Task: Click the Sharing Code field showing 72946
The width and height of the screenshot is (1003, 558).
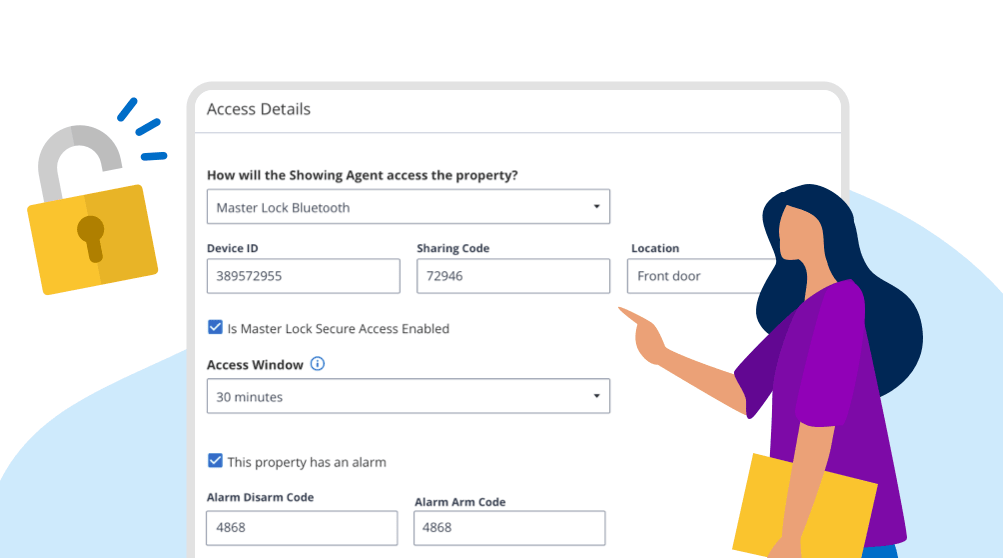Action: (x=513, y=276)
